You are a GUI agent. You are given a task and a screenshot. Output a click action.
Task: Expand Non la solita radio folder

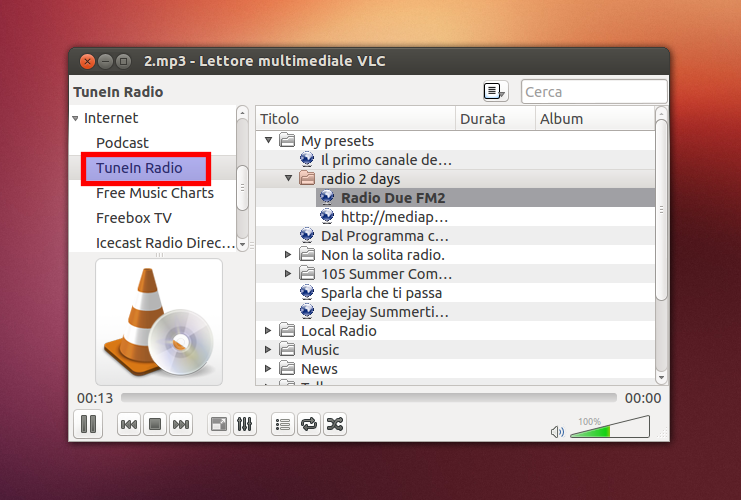pos(288,255)
